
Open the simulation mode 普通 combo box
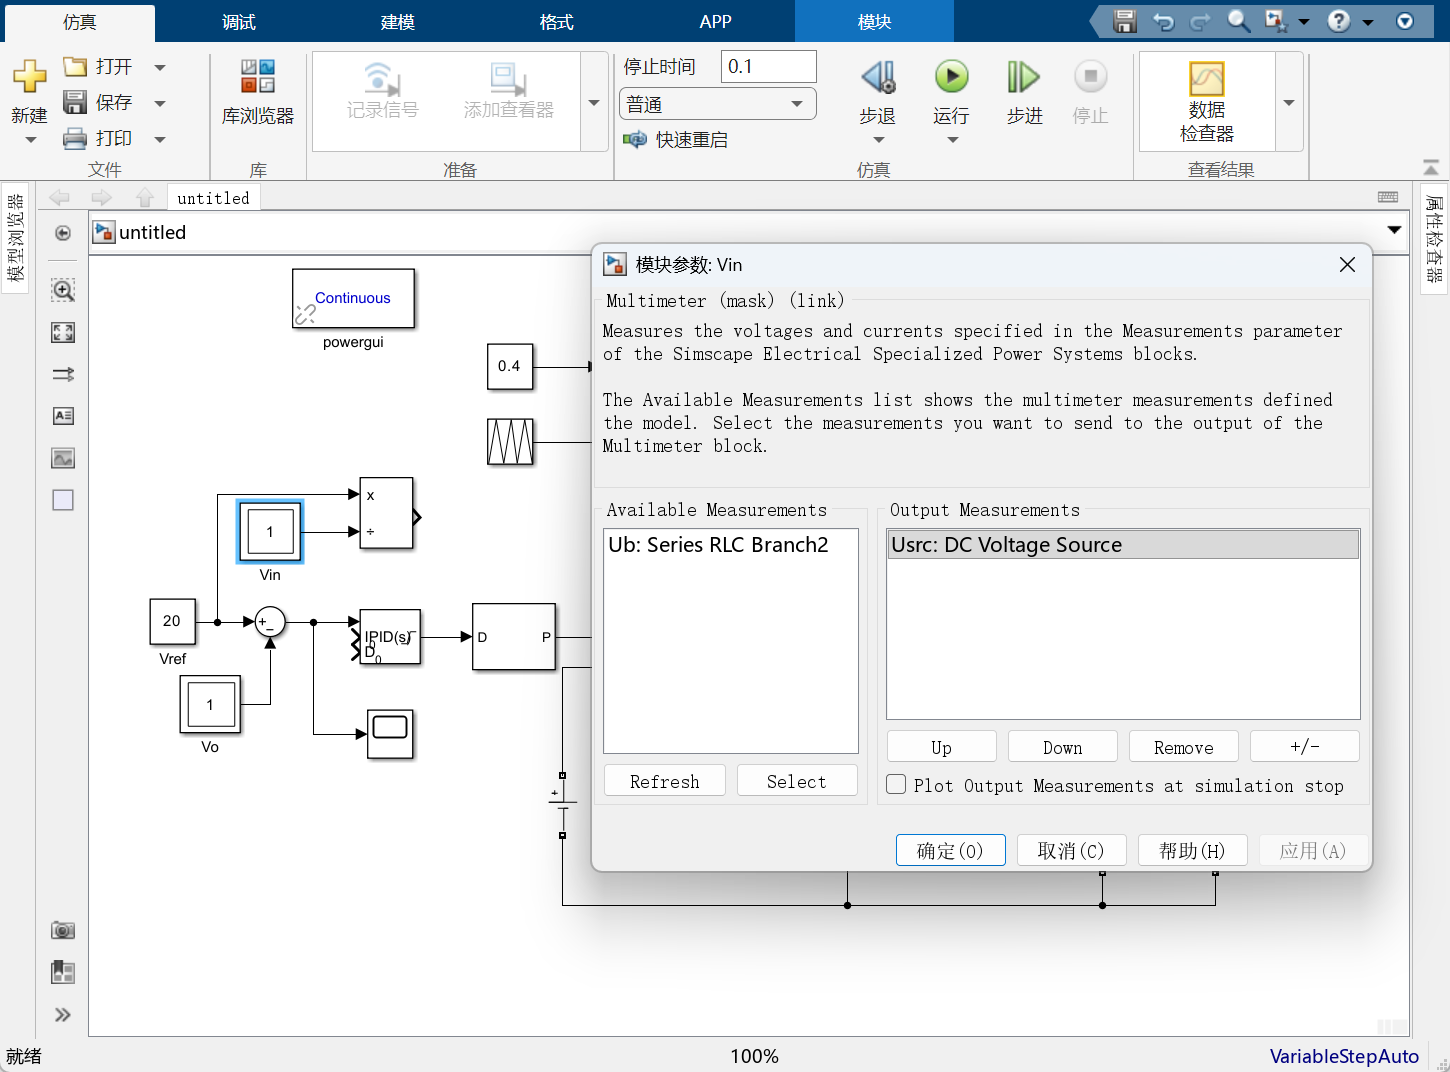tap(718, 104)
